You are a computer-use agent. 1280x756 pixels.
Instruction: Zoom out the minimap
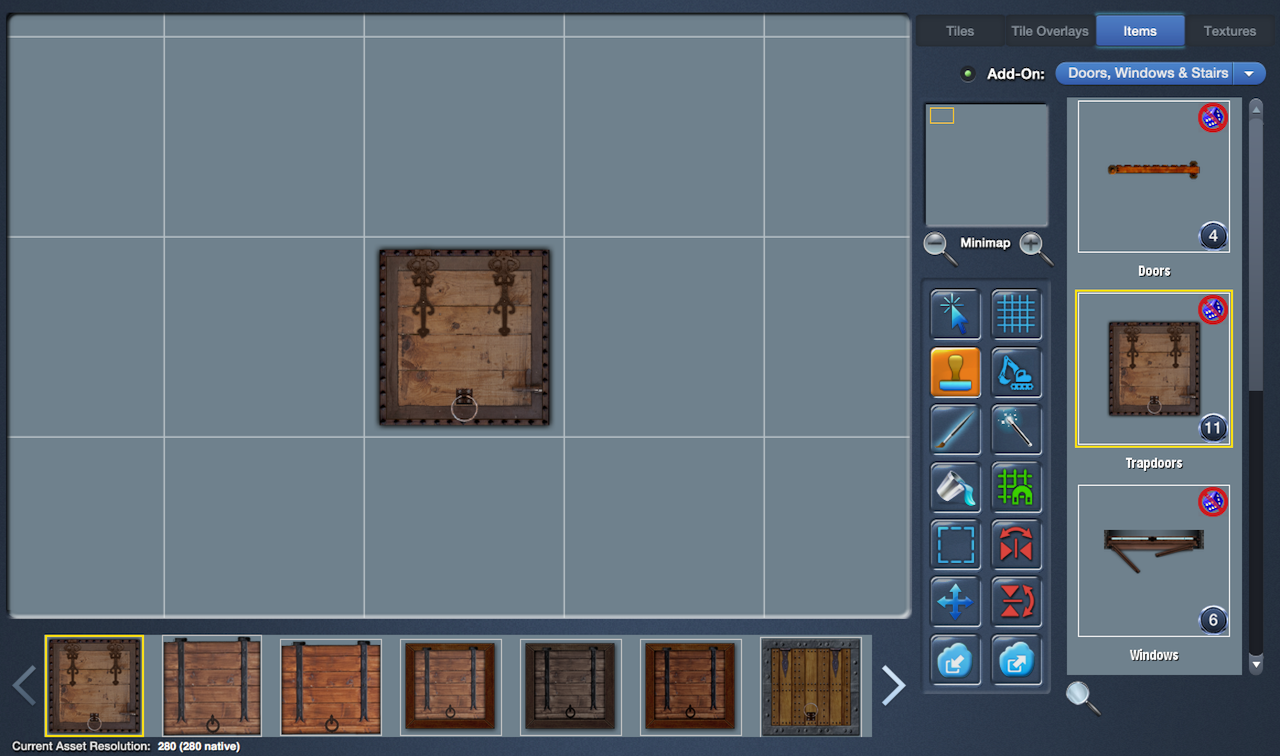939,247
